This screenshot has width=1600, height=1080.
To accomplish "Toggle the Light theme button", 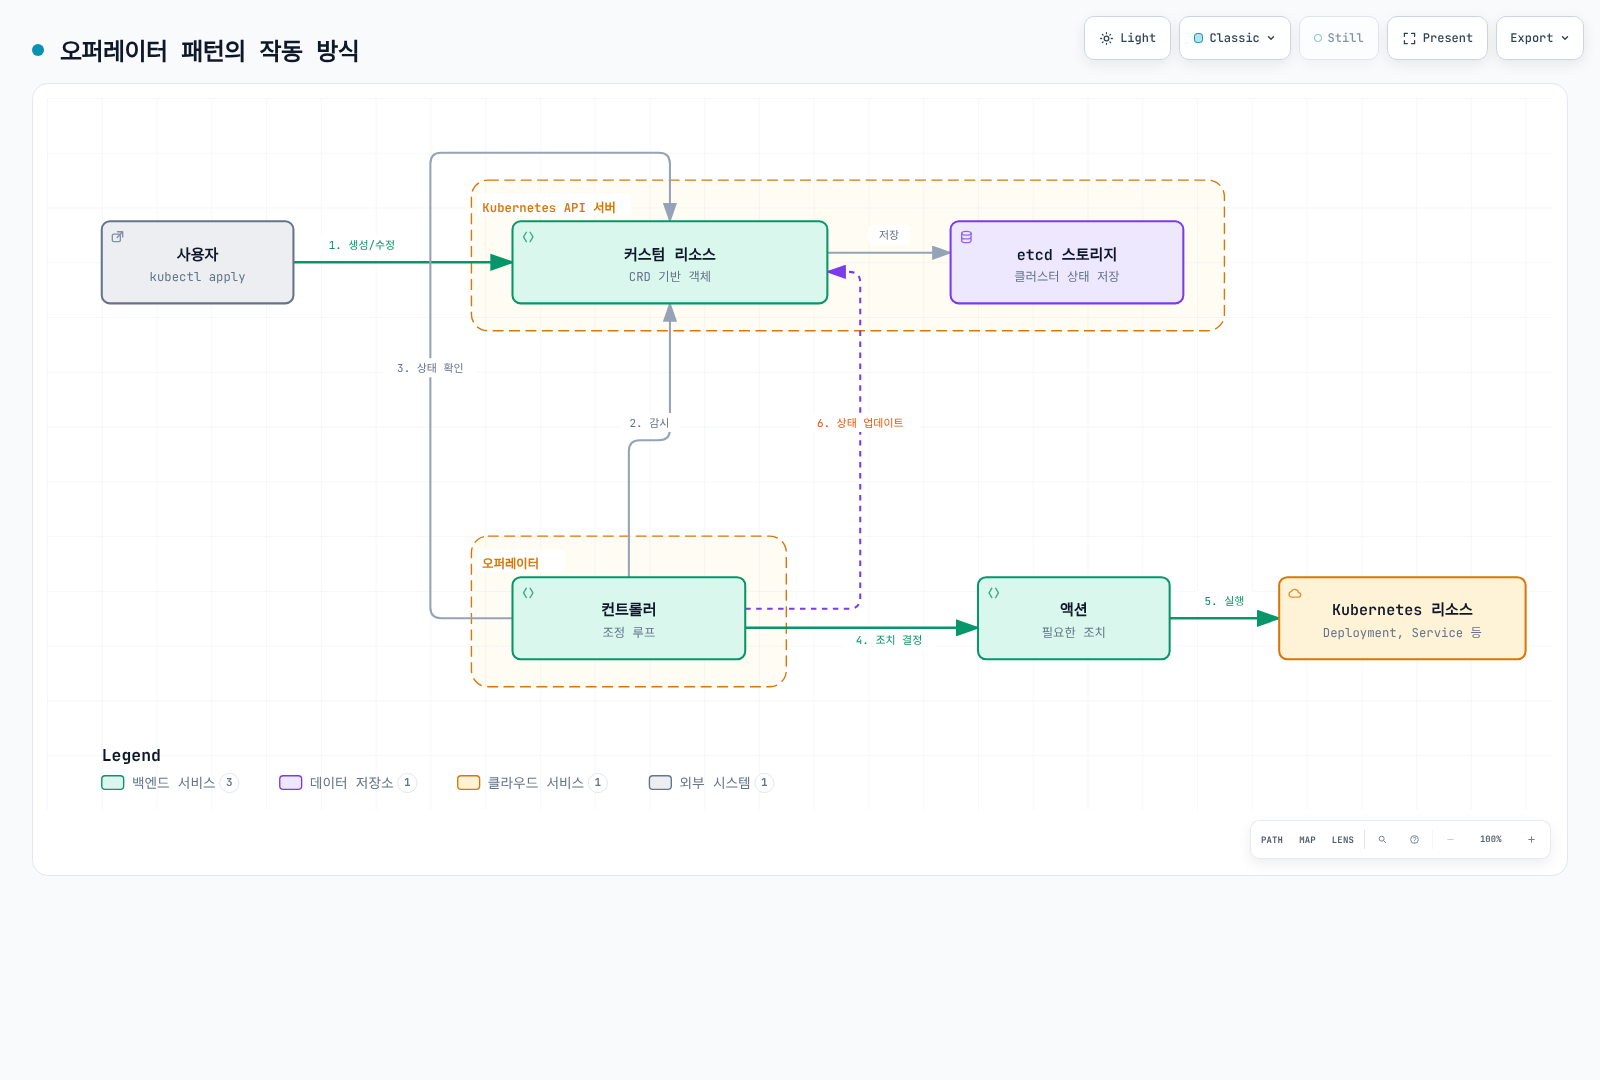I will click(1127, 38).
